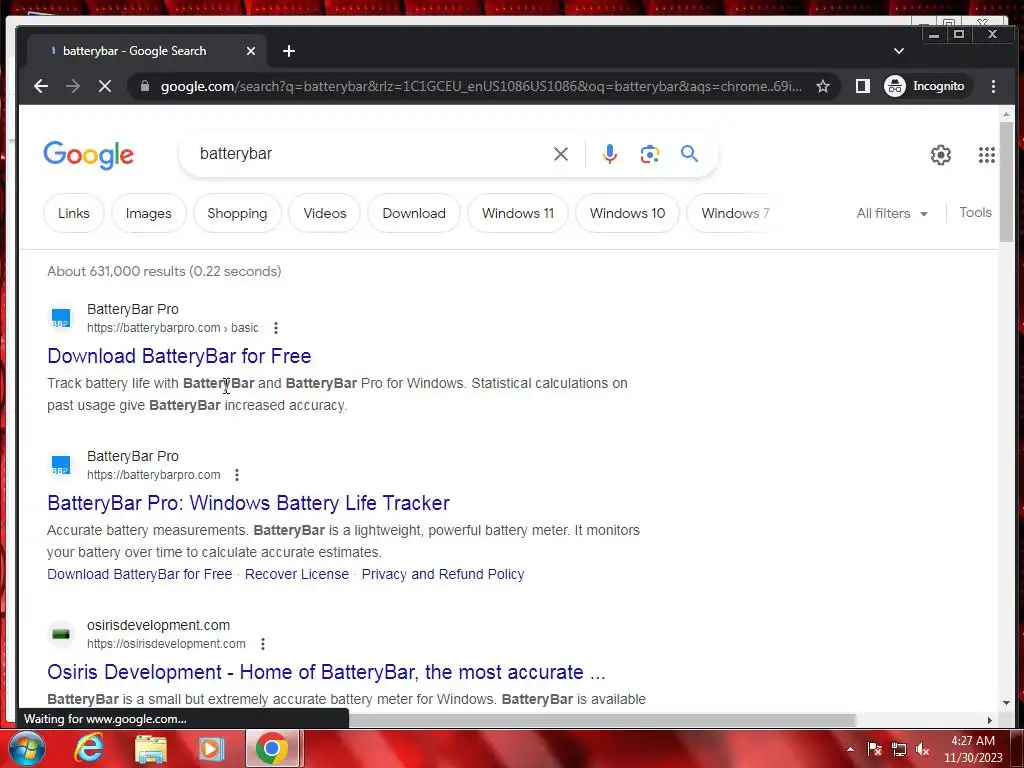Open the search Tools option
This screenshot has height=768, width=1024.
pos(976,212)
